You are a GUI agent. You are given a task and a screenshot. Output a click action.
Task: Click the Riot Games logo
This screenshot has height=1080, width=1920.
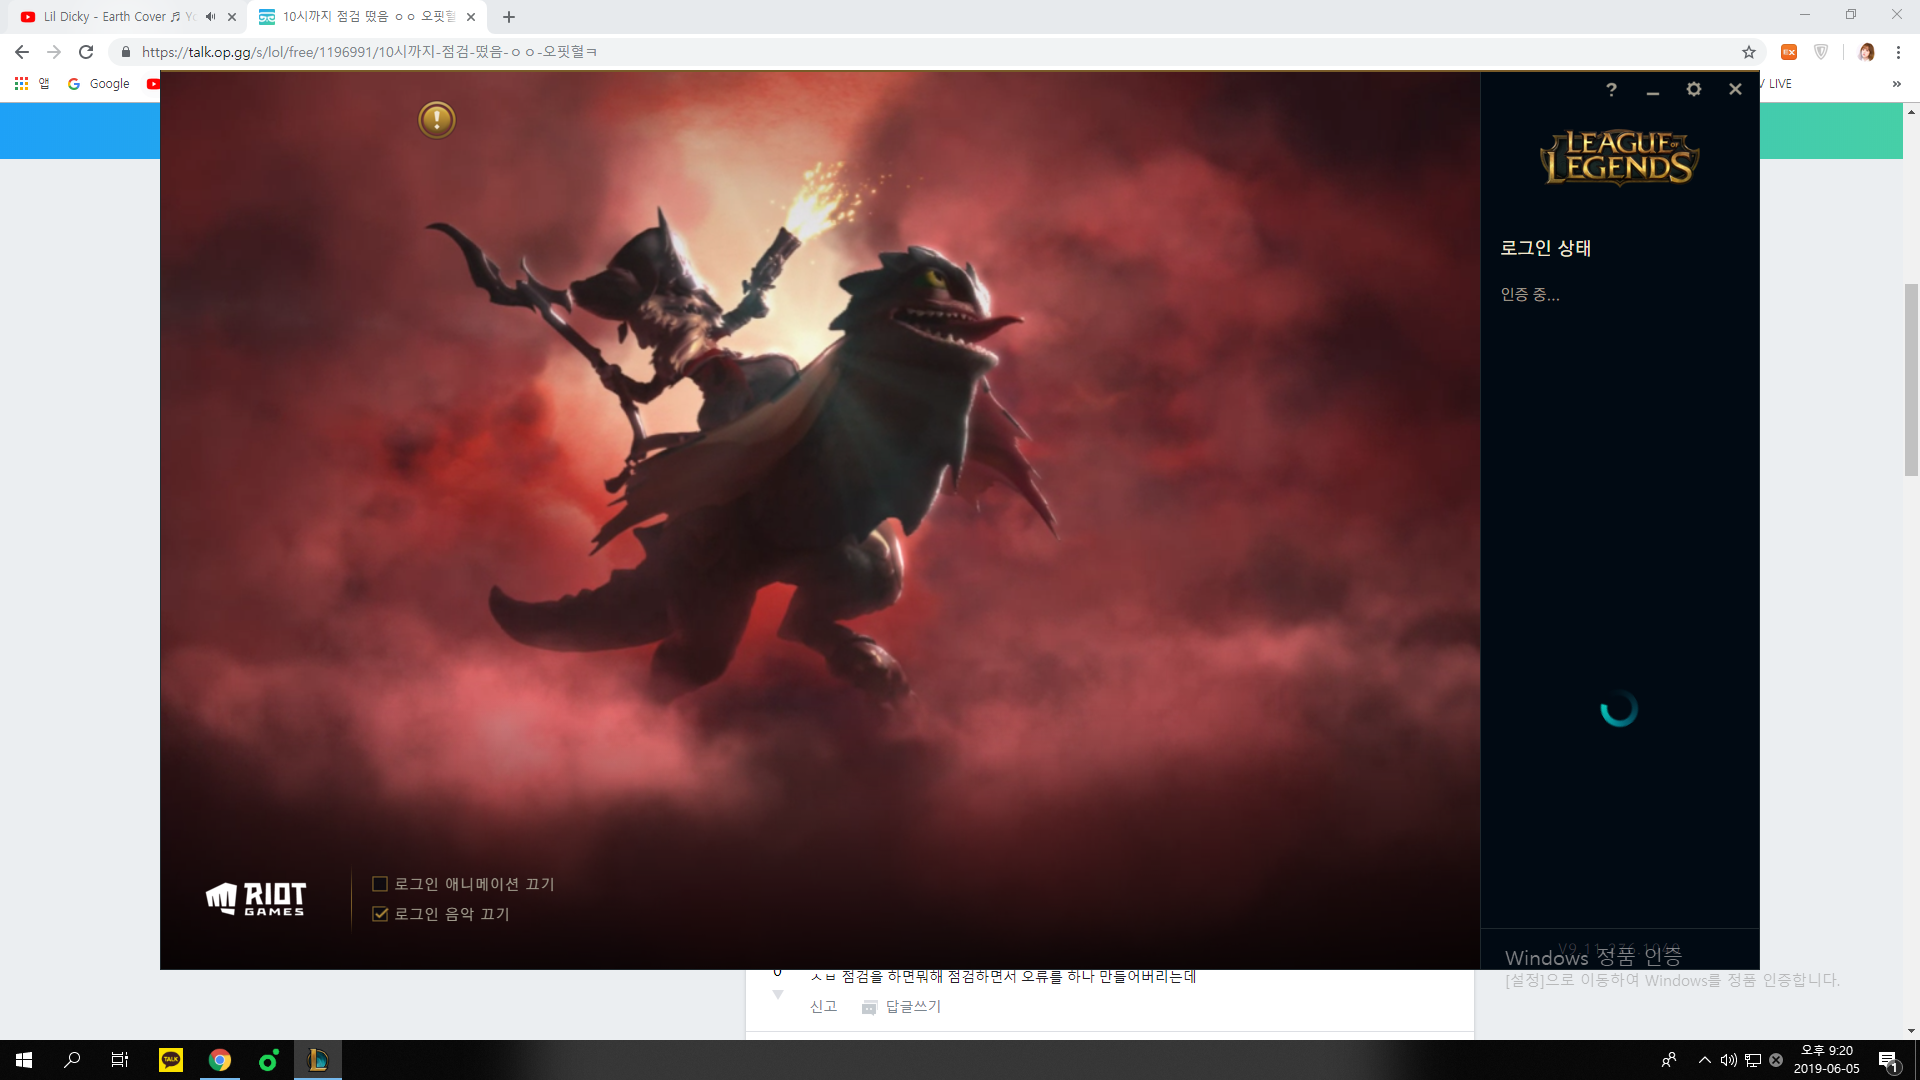256,899
